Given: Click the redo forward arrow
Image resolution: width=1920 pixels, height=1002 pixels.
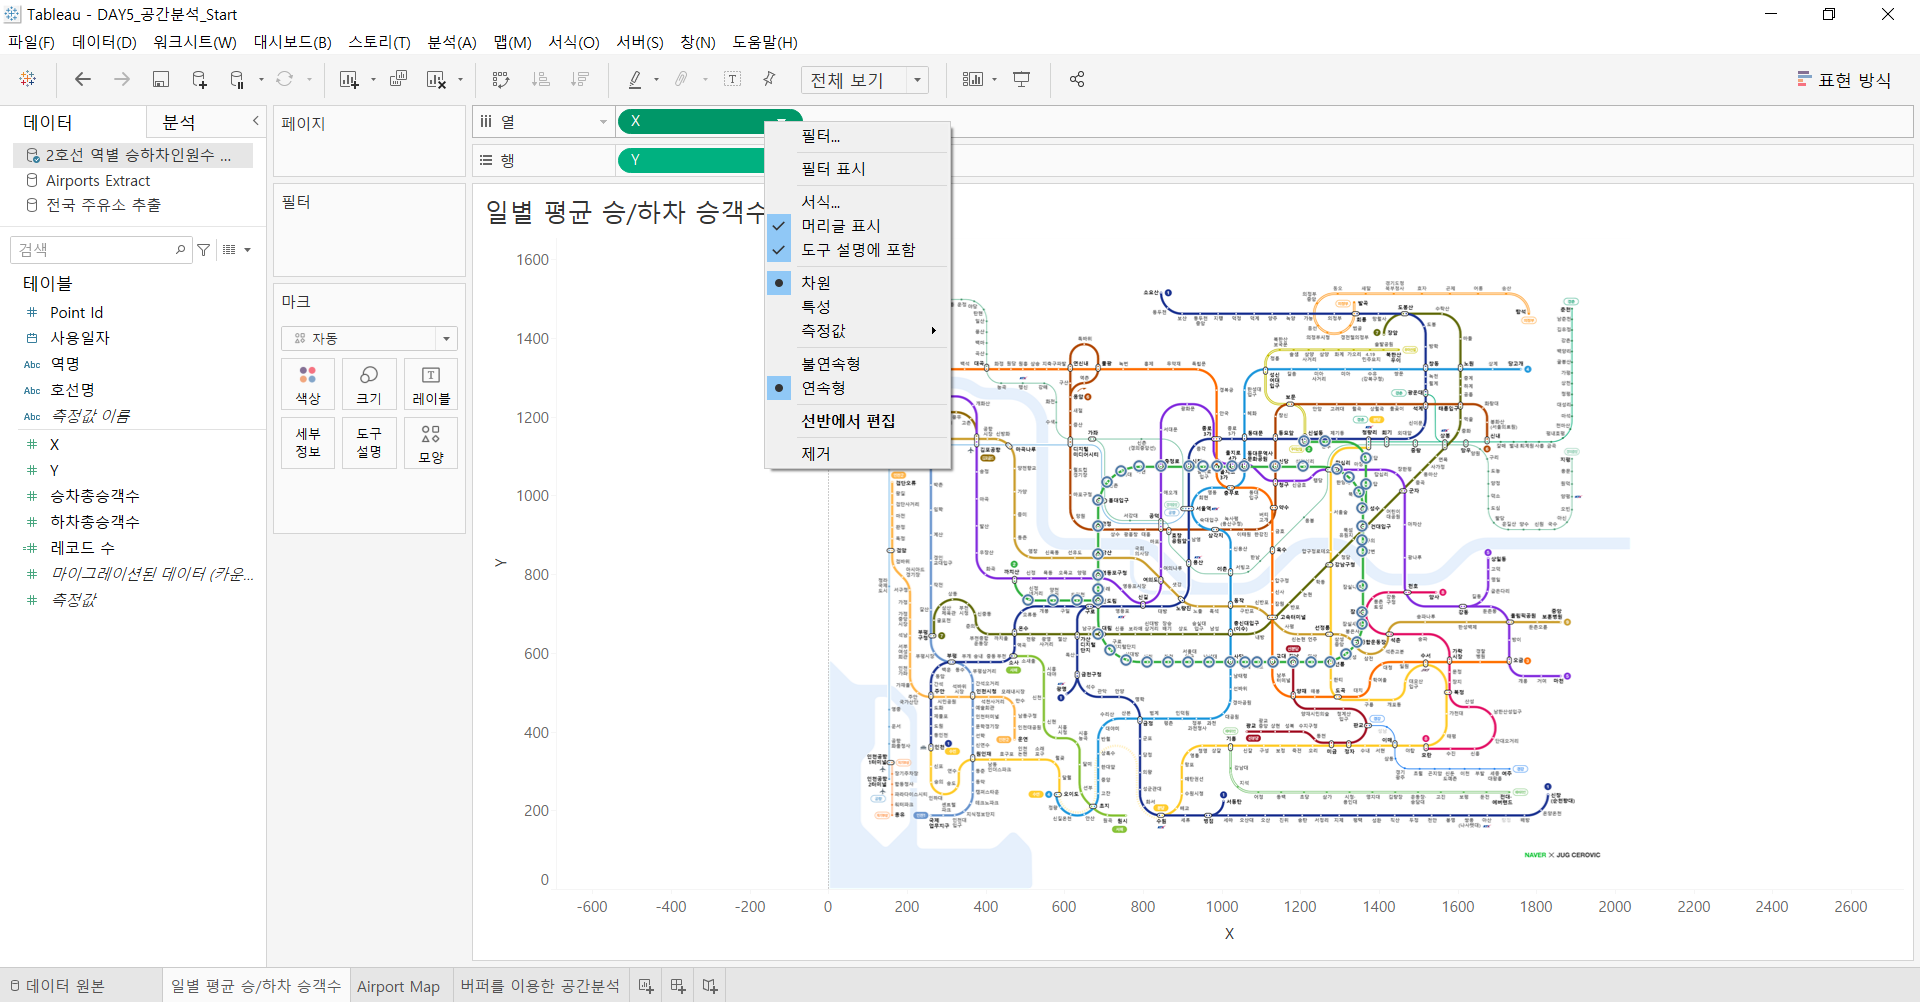Looking at the screenshot, I should [122, 79].
